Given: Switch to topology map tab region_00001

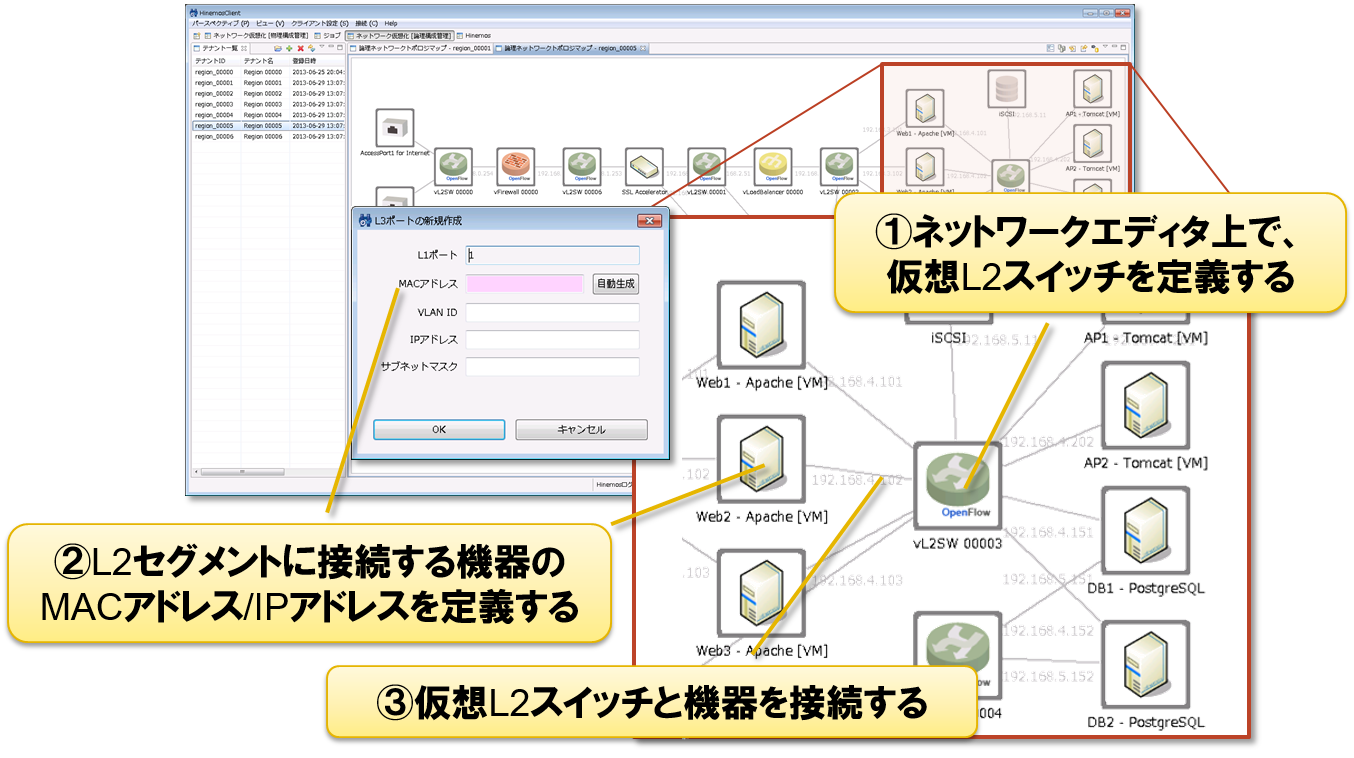Looking at the screenshot, I should coord(421,48).
